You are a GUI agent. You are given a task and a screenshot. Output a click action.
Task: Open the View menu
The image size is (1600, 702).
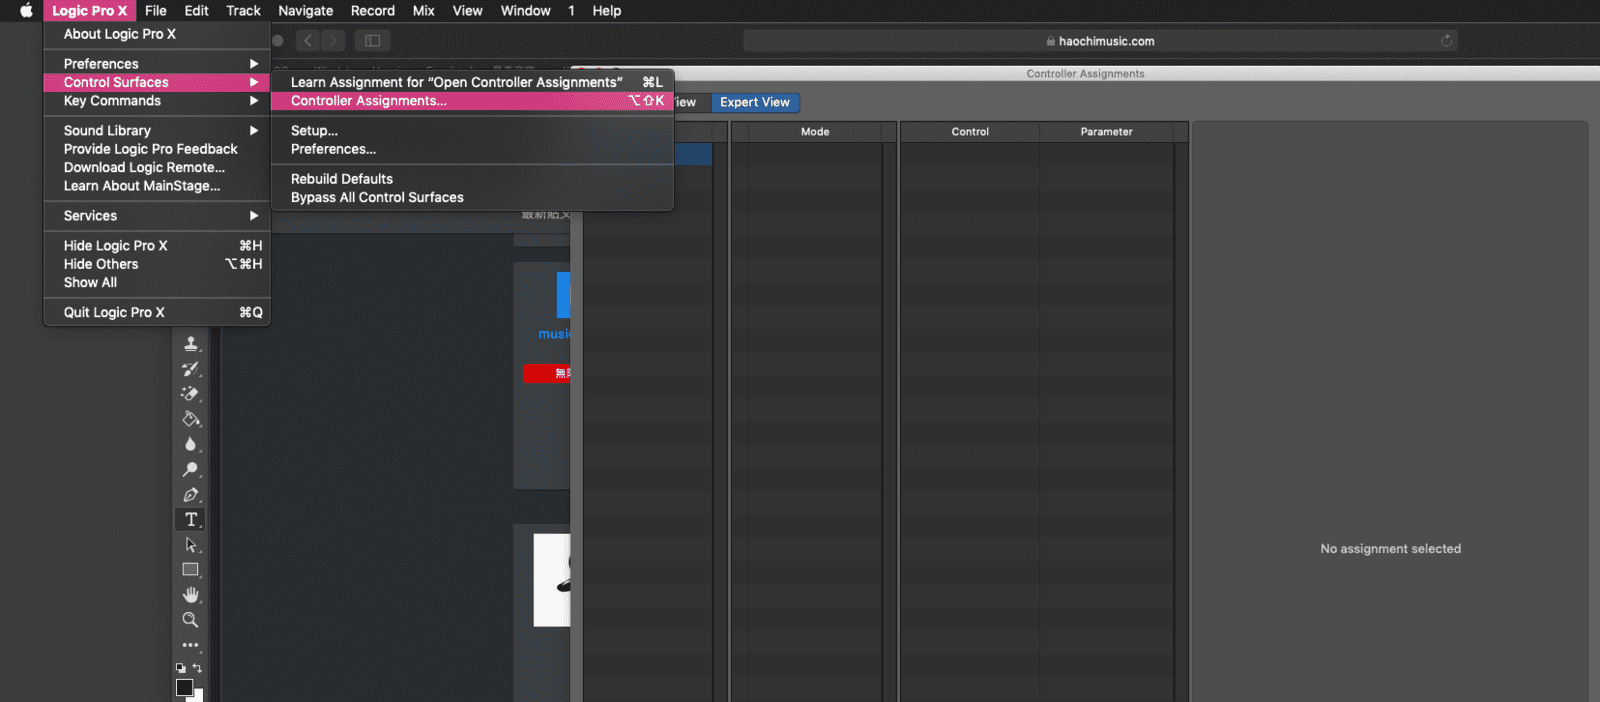tap(467, 11)
